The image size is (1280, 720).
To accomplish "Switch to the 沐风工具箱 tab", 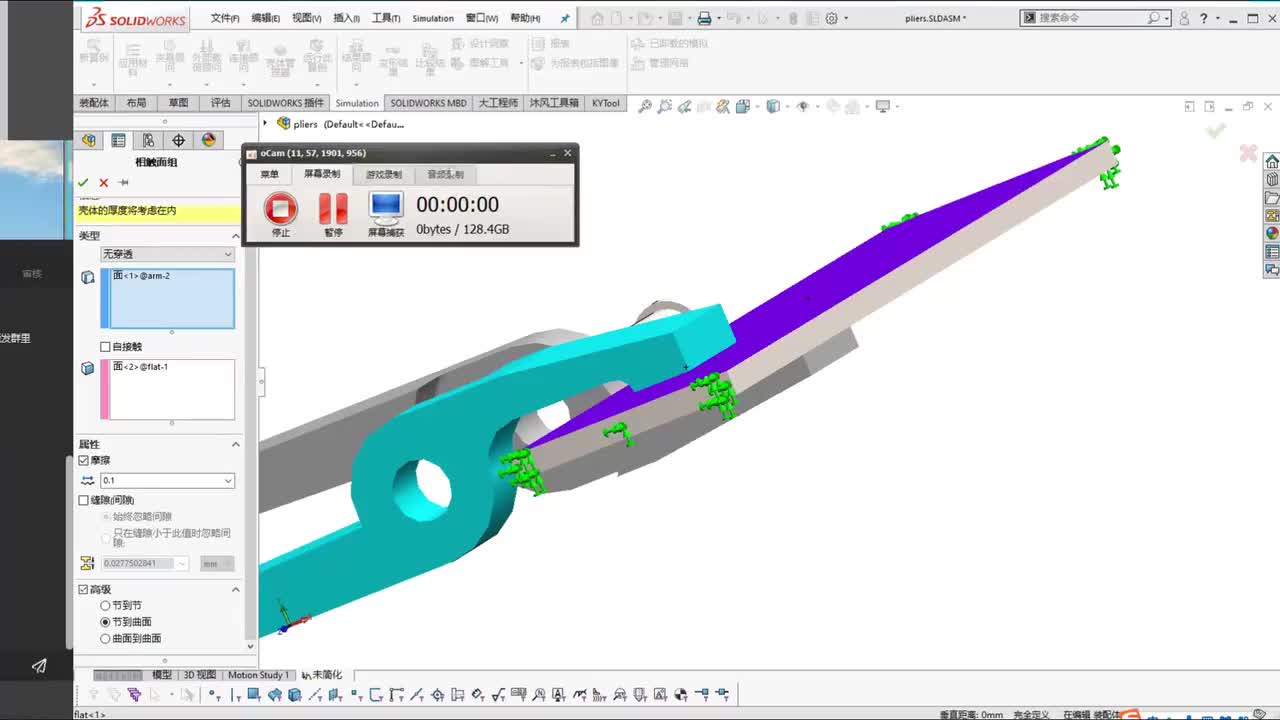I will point(554,103).
